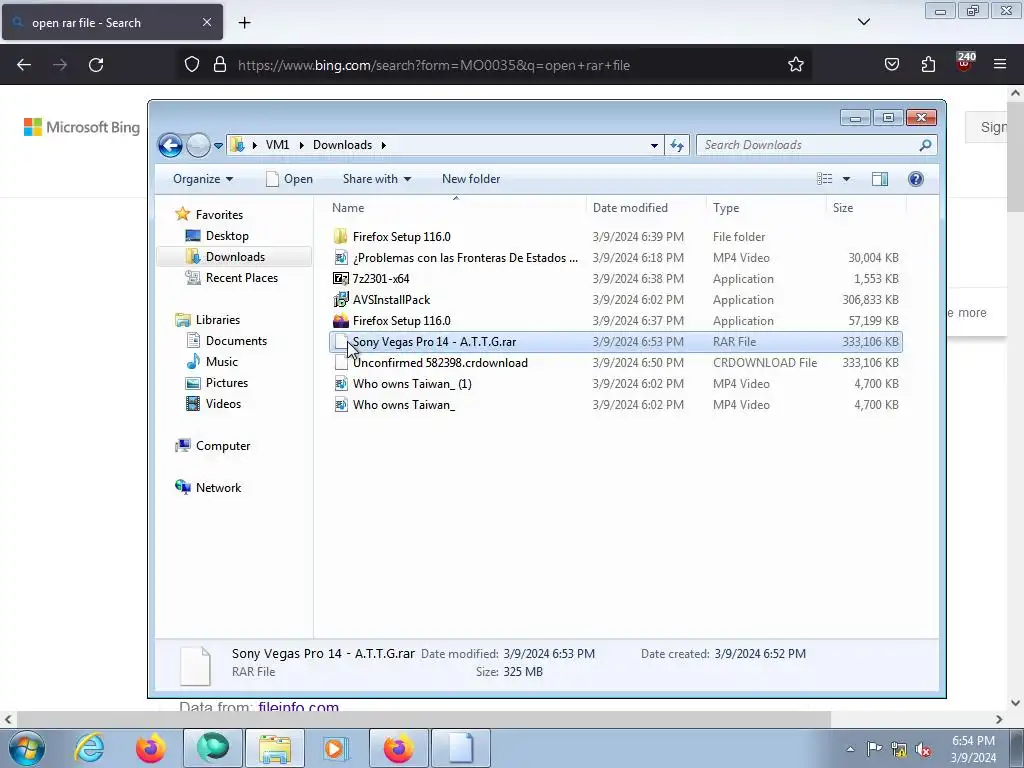The image size is (1024, 768).
Task: Open the Windows Start orb
Action: [27, 748]
